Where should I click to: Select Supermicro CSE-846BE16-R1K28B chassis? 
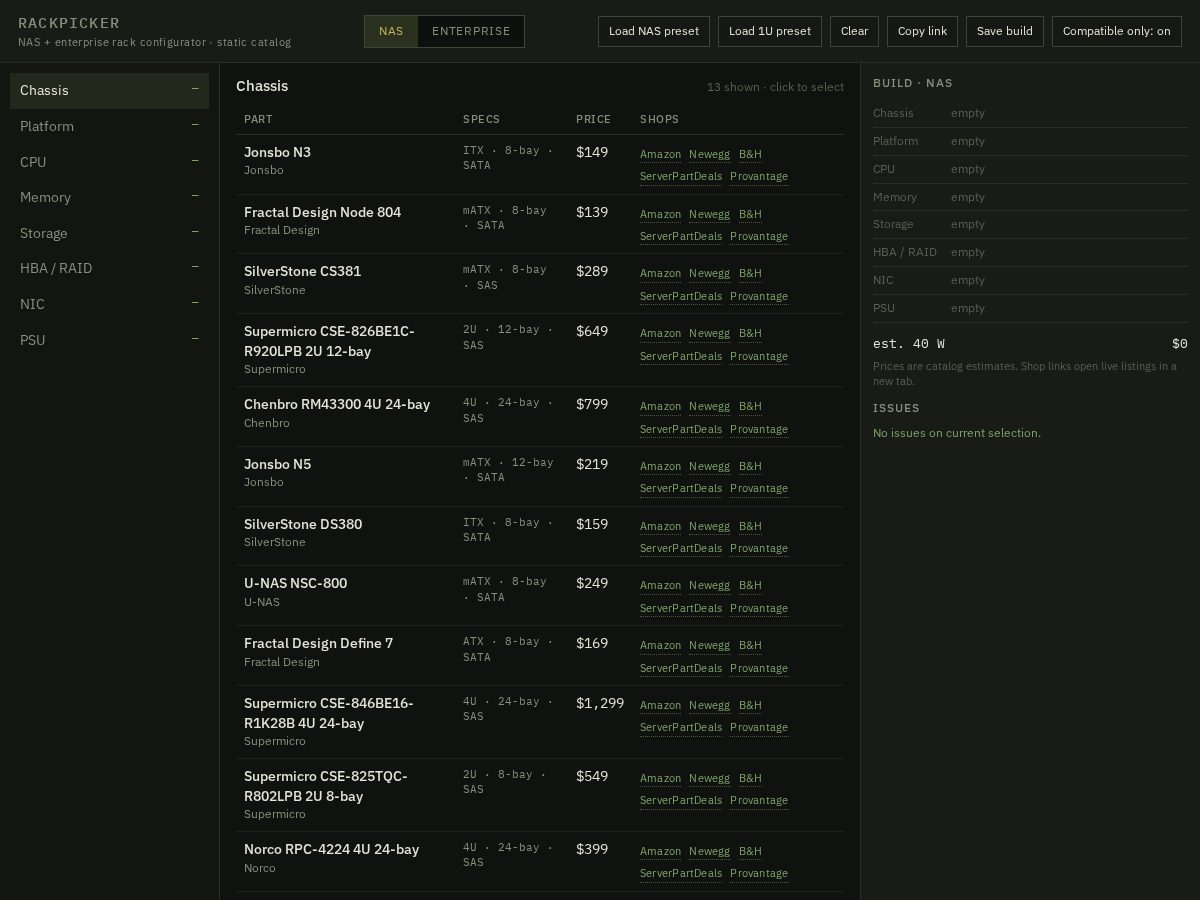point(540,722)
